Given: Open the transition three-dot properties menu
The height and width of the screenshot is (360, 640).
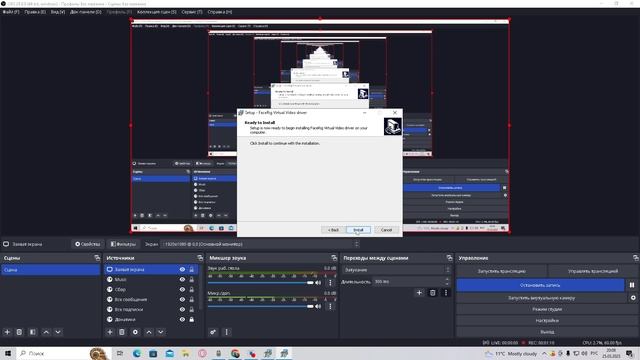Looking at the screenshot, I should click(446, 292).
